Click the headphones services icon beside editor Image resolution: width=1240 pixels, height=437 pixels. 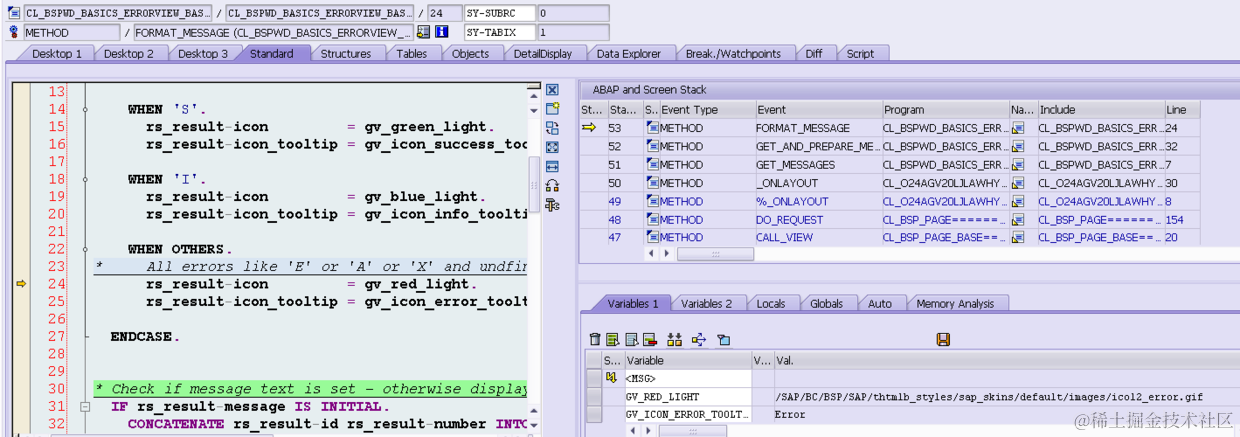click(x=552, y=185)
